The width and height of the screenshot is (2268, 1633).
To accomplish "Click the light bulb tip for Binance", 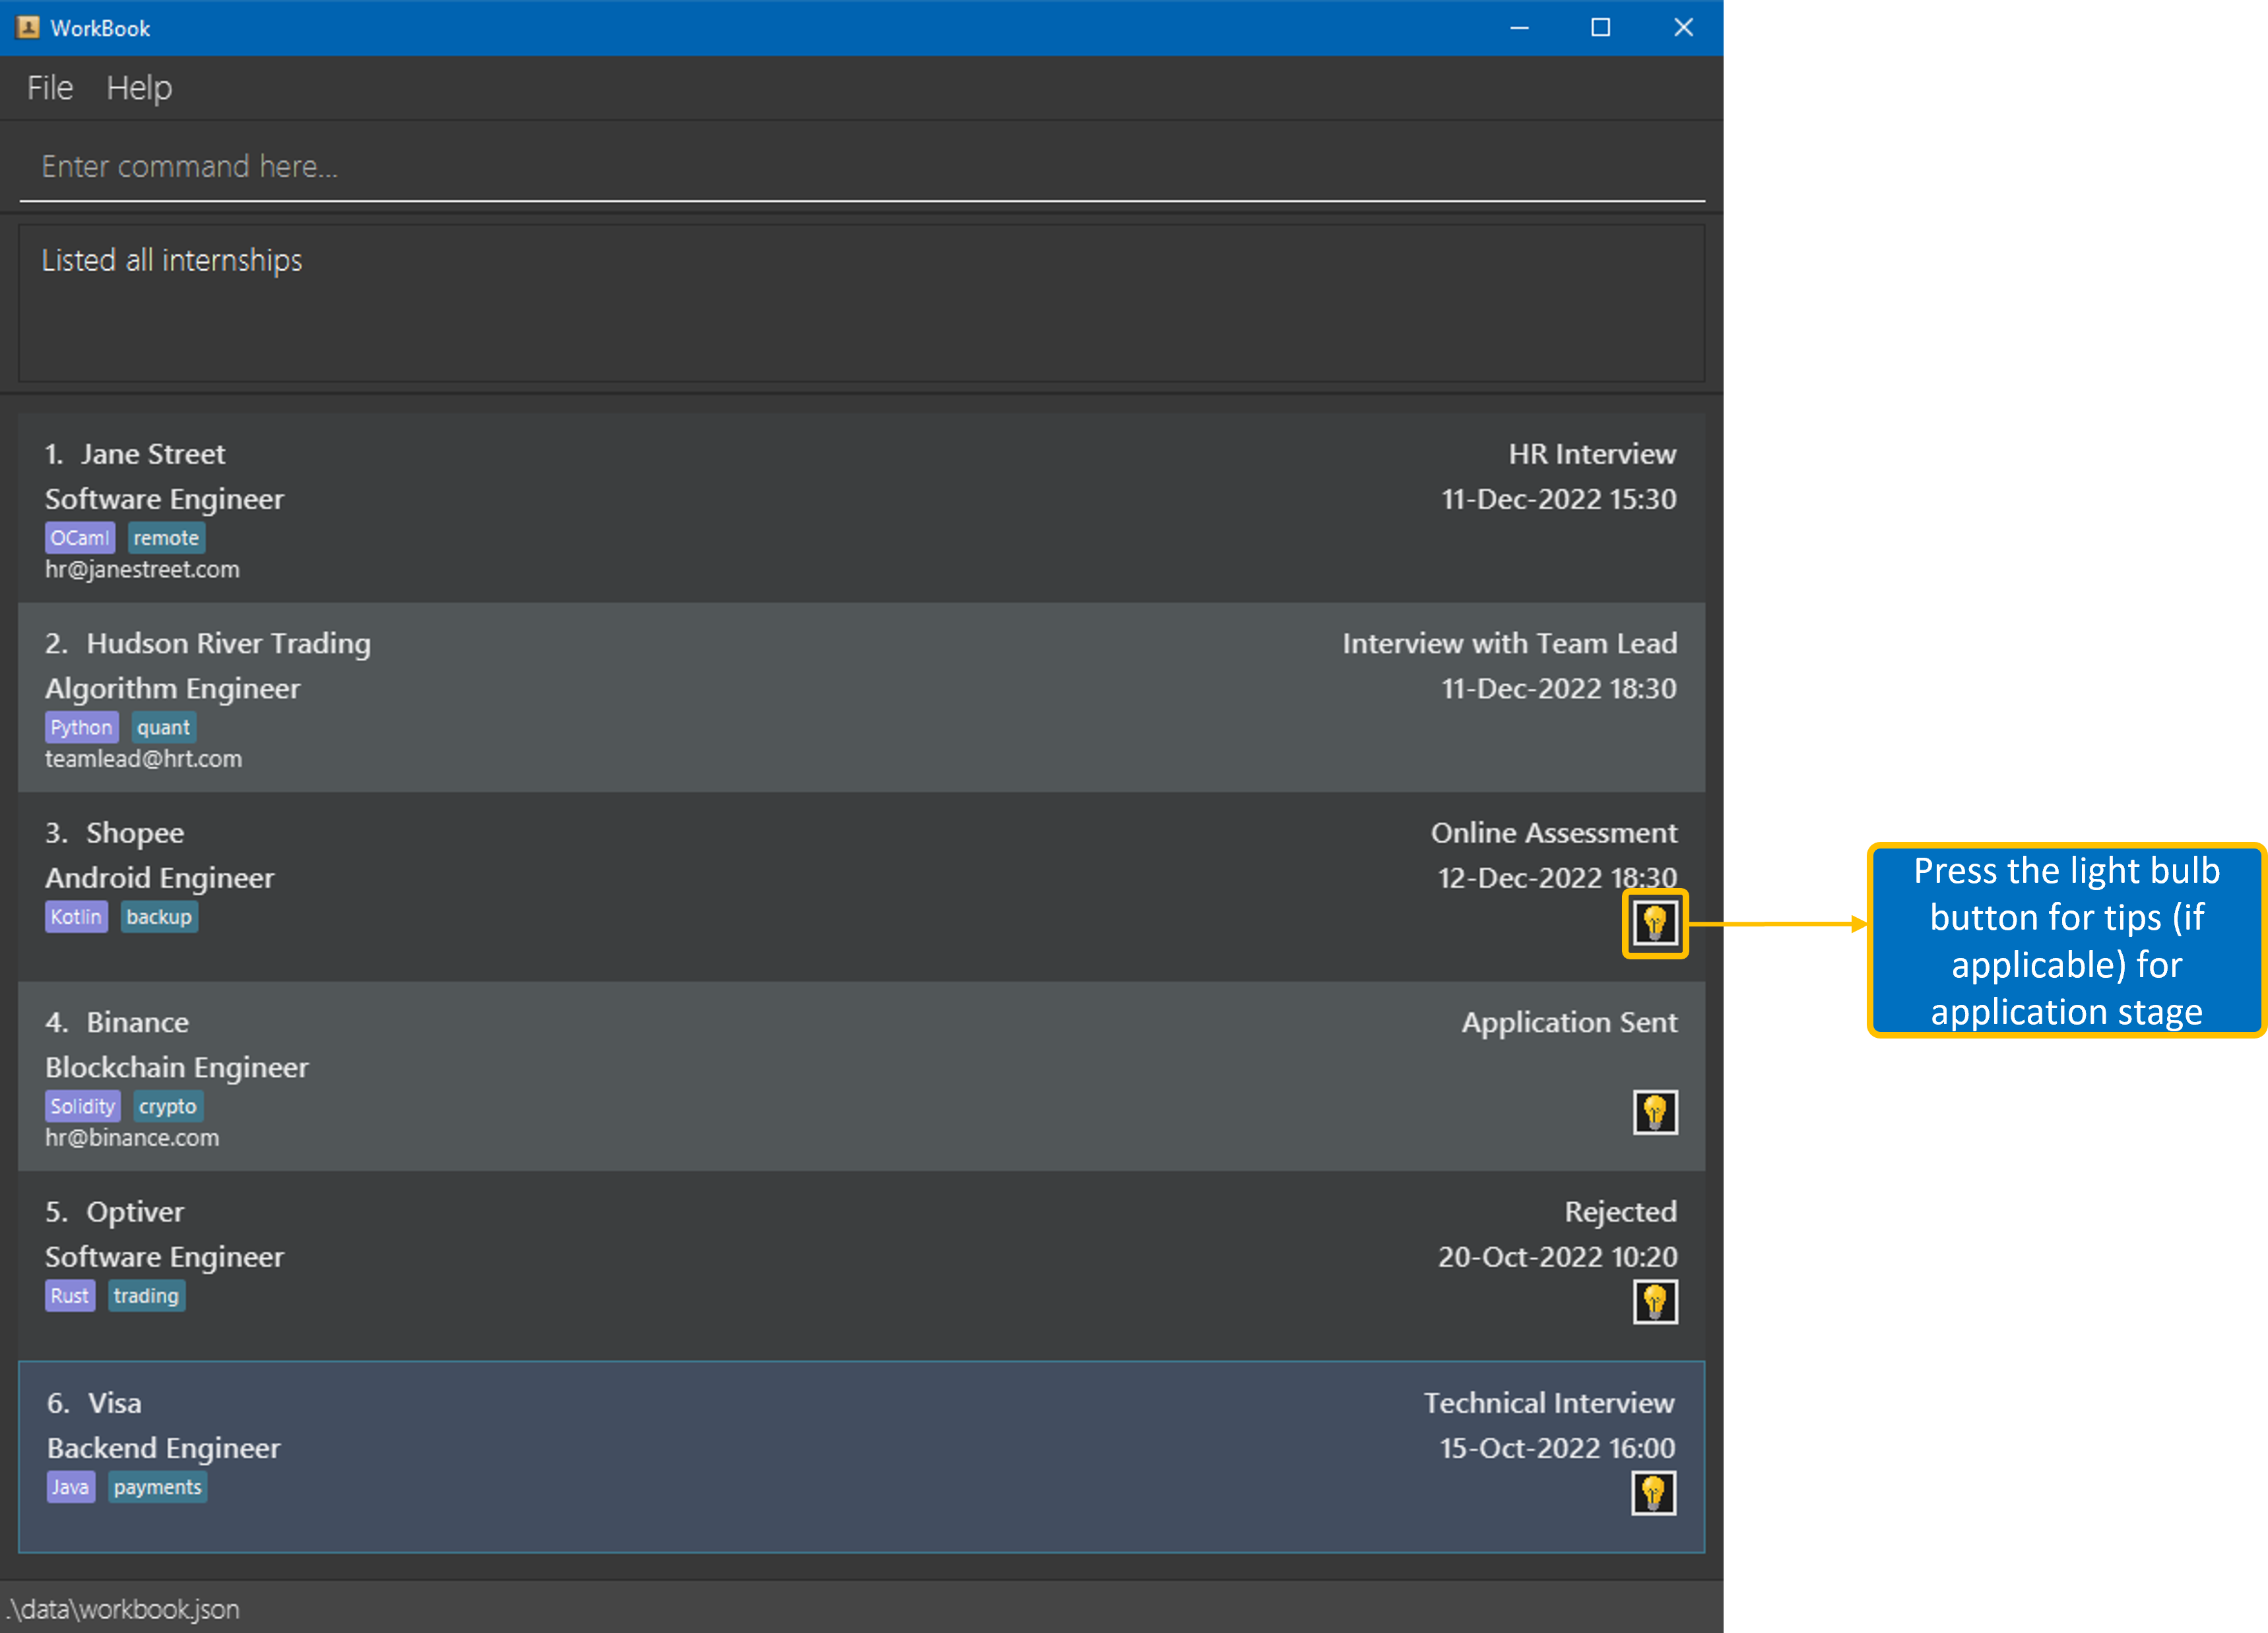I will click(x=1655, y=1112).
